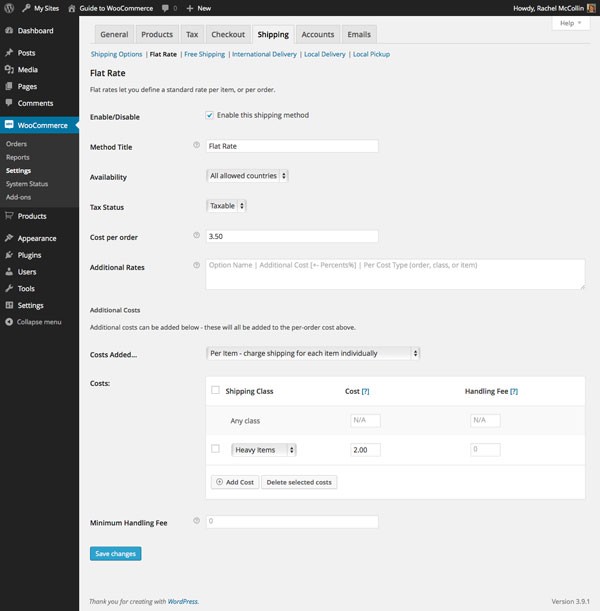Open Add-ons submenu item
This screenshot has height=611, width=600.
click(18, 197)
